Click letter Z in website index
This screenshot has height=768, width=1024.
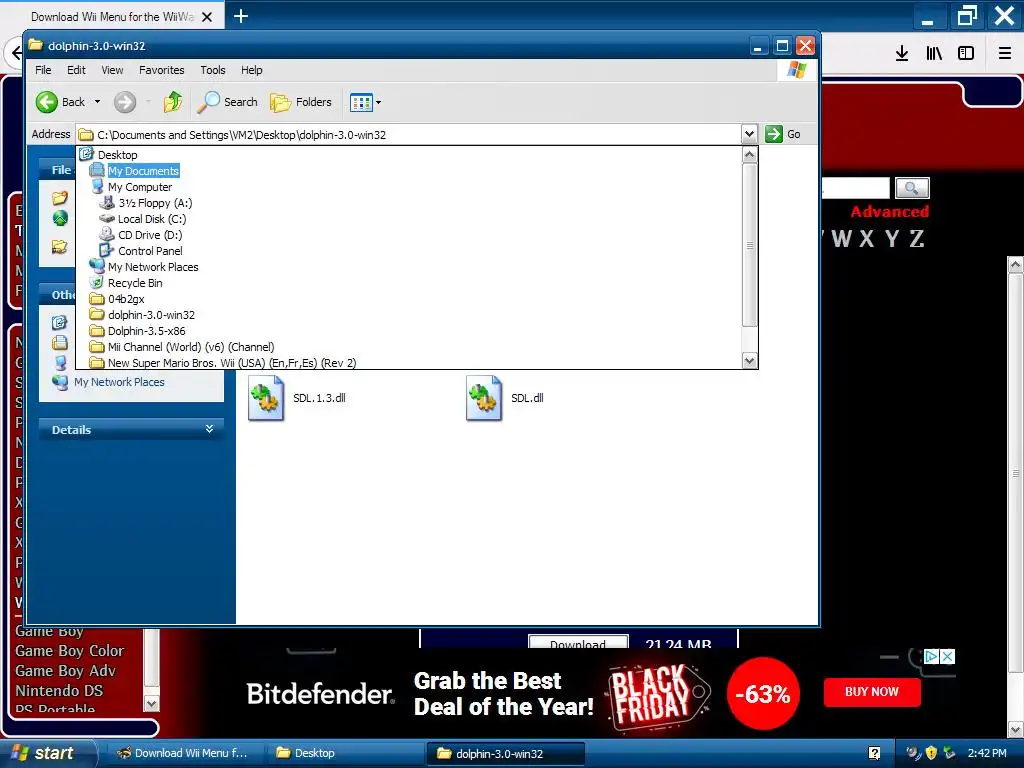tap(917, 238)
